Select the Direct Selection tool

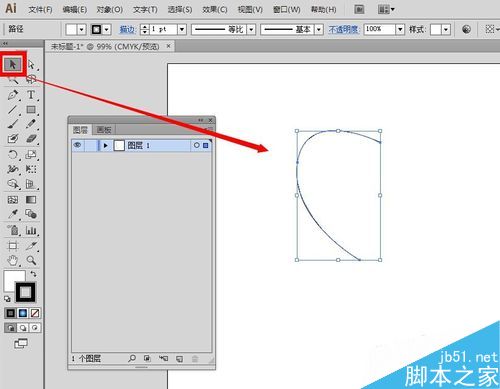click(x=31, y=64)
